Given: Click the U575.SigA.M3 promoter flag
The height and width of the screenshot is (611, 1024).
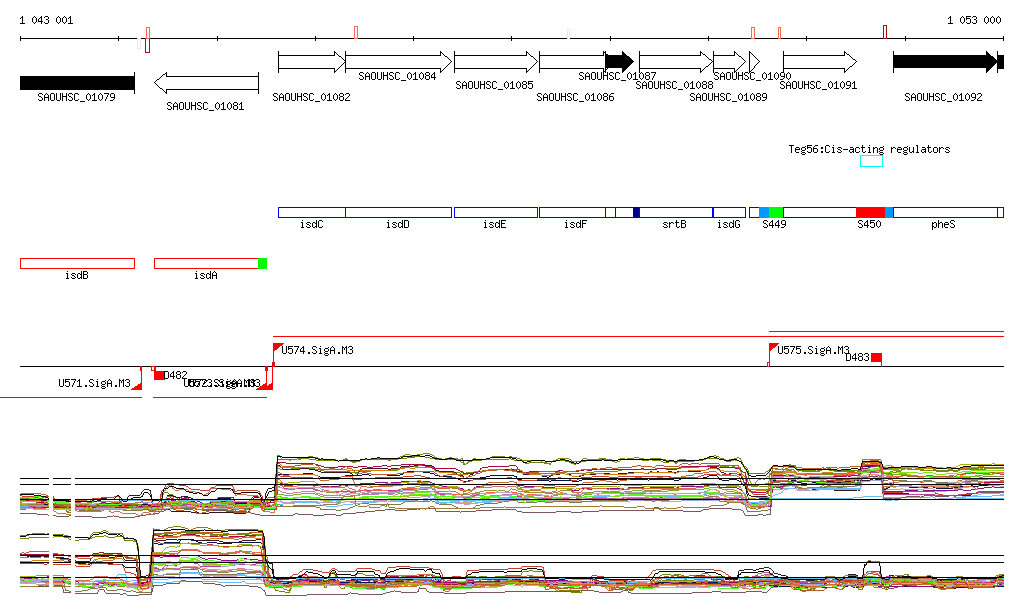Looking at the screenshot, I should click(x=773, y=348).
